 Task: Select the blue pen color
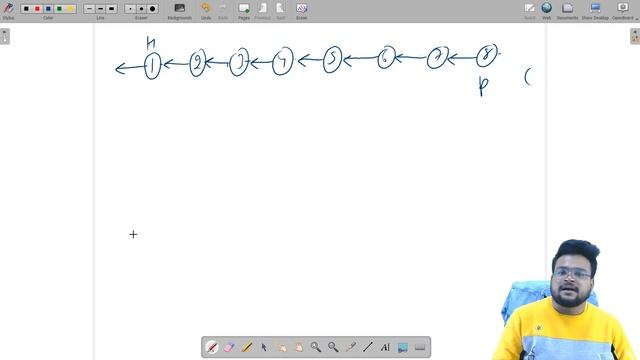[48, 9]
